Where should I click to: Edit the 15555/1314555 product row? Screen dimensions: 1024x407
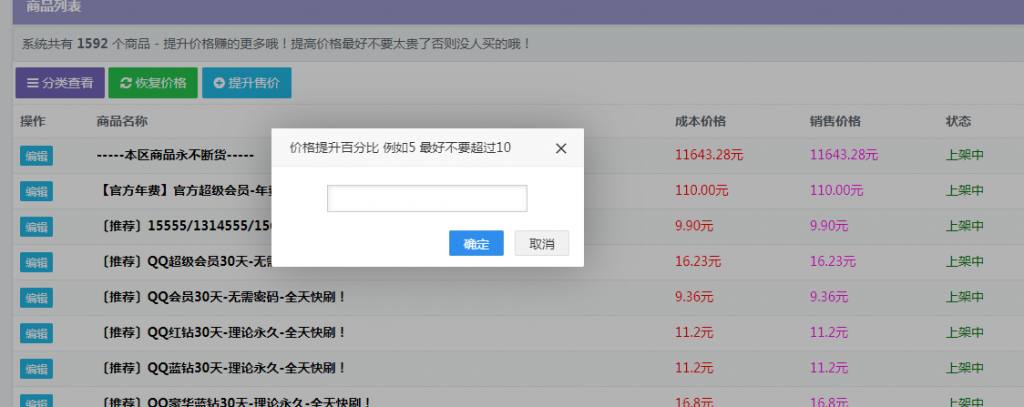[36, 226]
